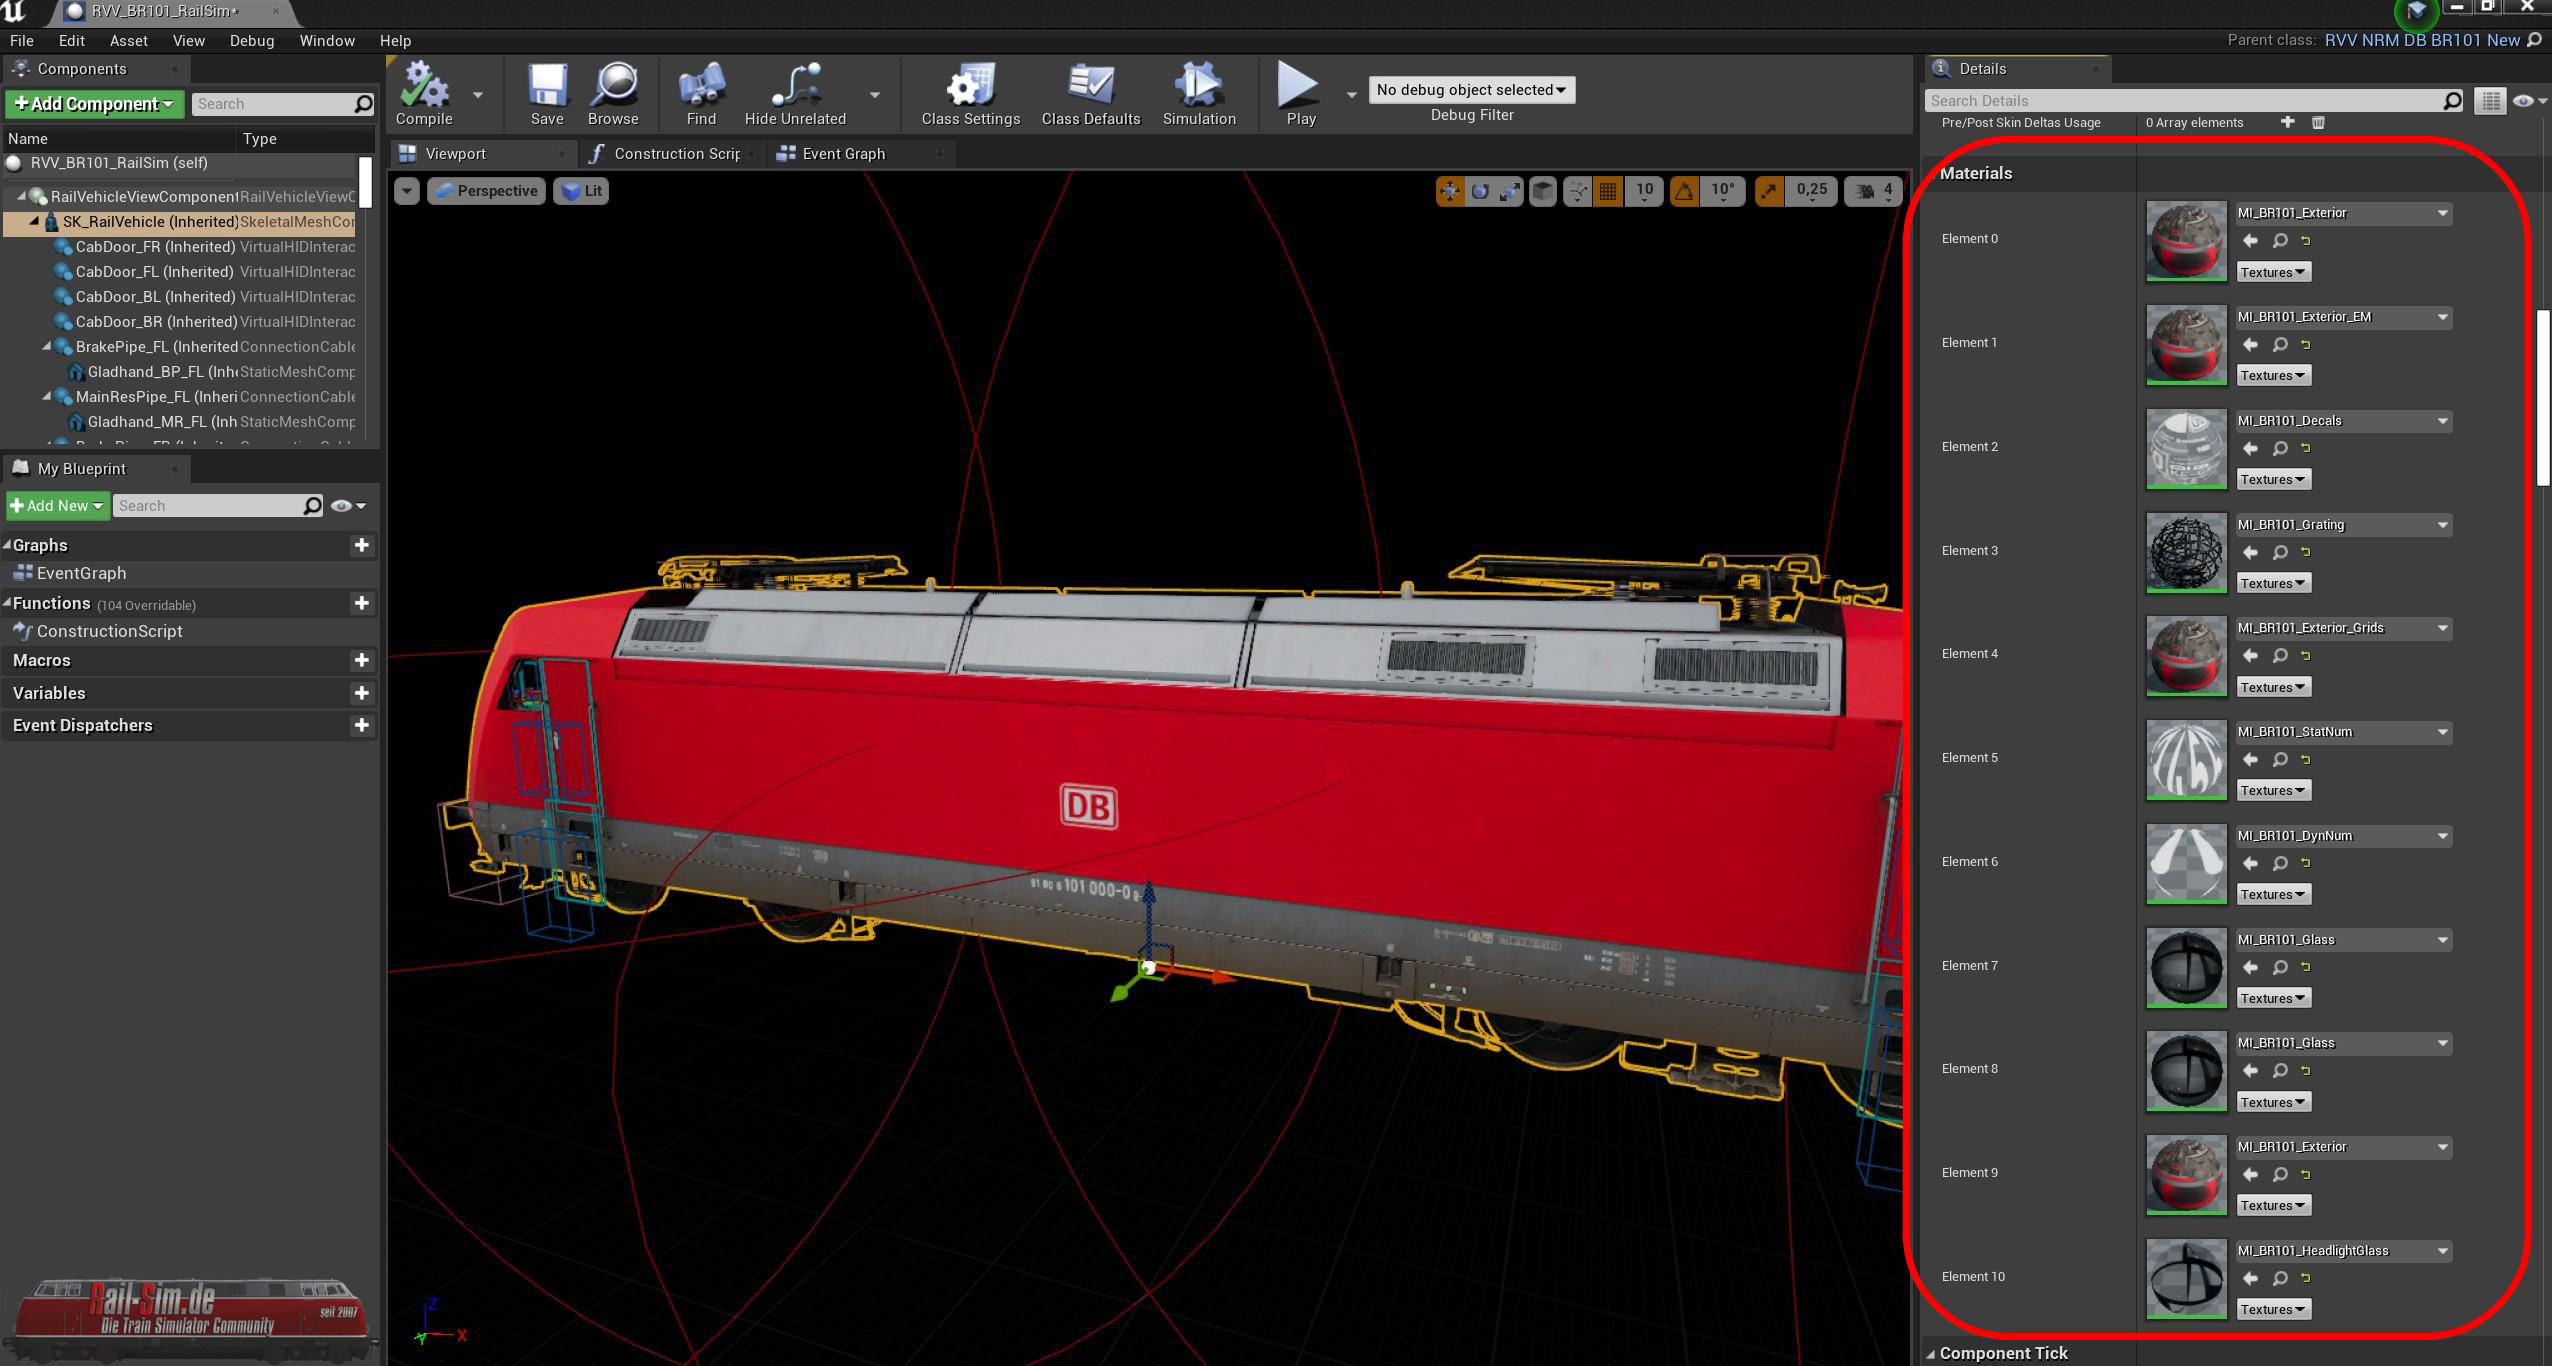Collapse the Graphs section
The image size is (2552, 1366).
(7, 545)
